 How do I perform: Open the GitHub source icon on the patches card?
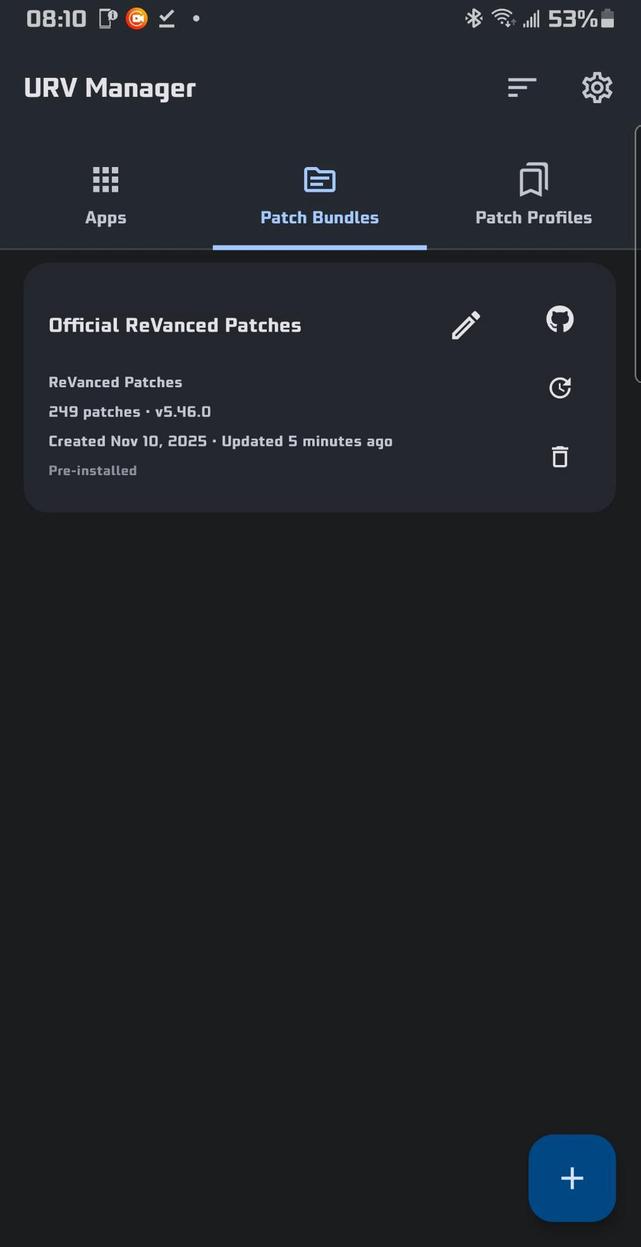(x=559, y=319)
